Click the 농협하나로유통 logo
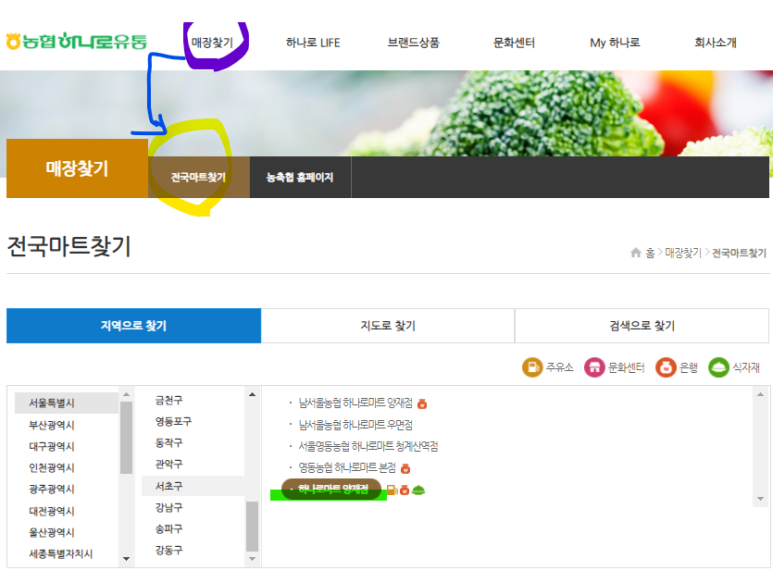The width and height of the screenshot is (773, 571). (76, 41)
